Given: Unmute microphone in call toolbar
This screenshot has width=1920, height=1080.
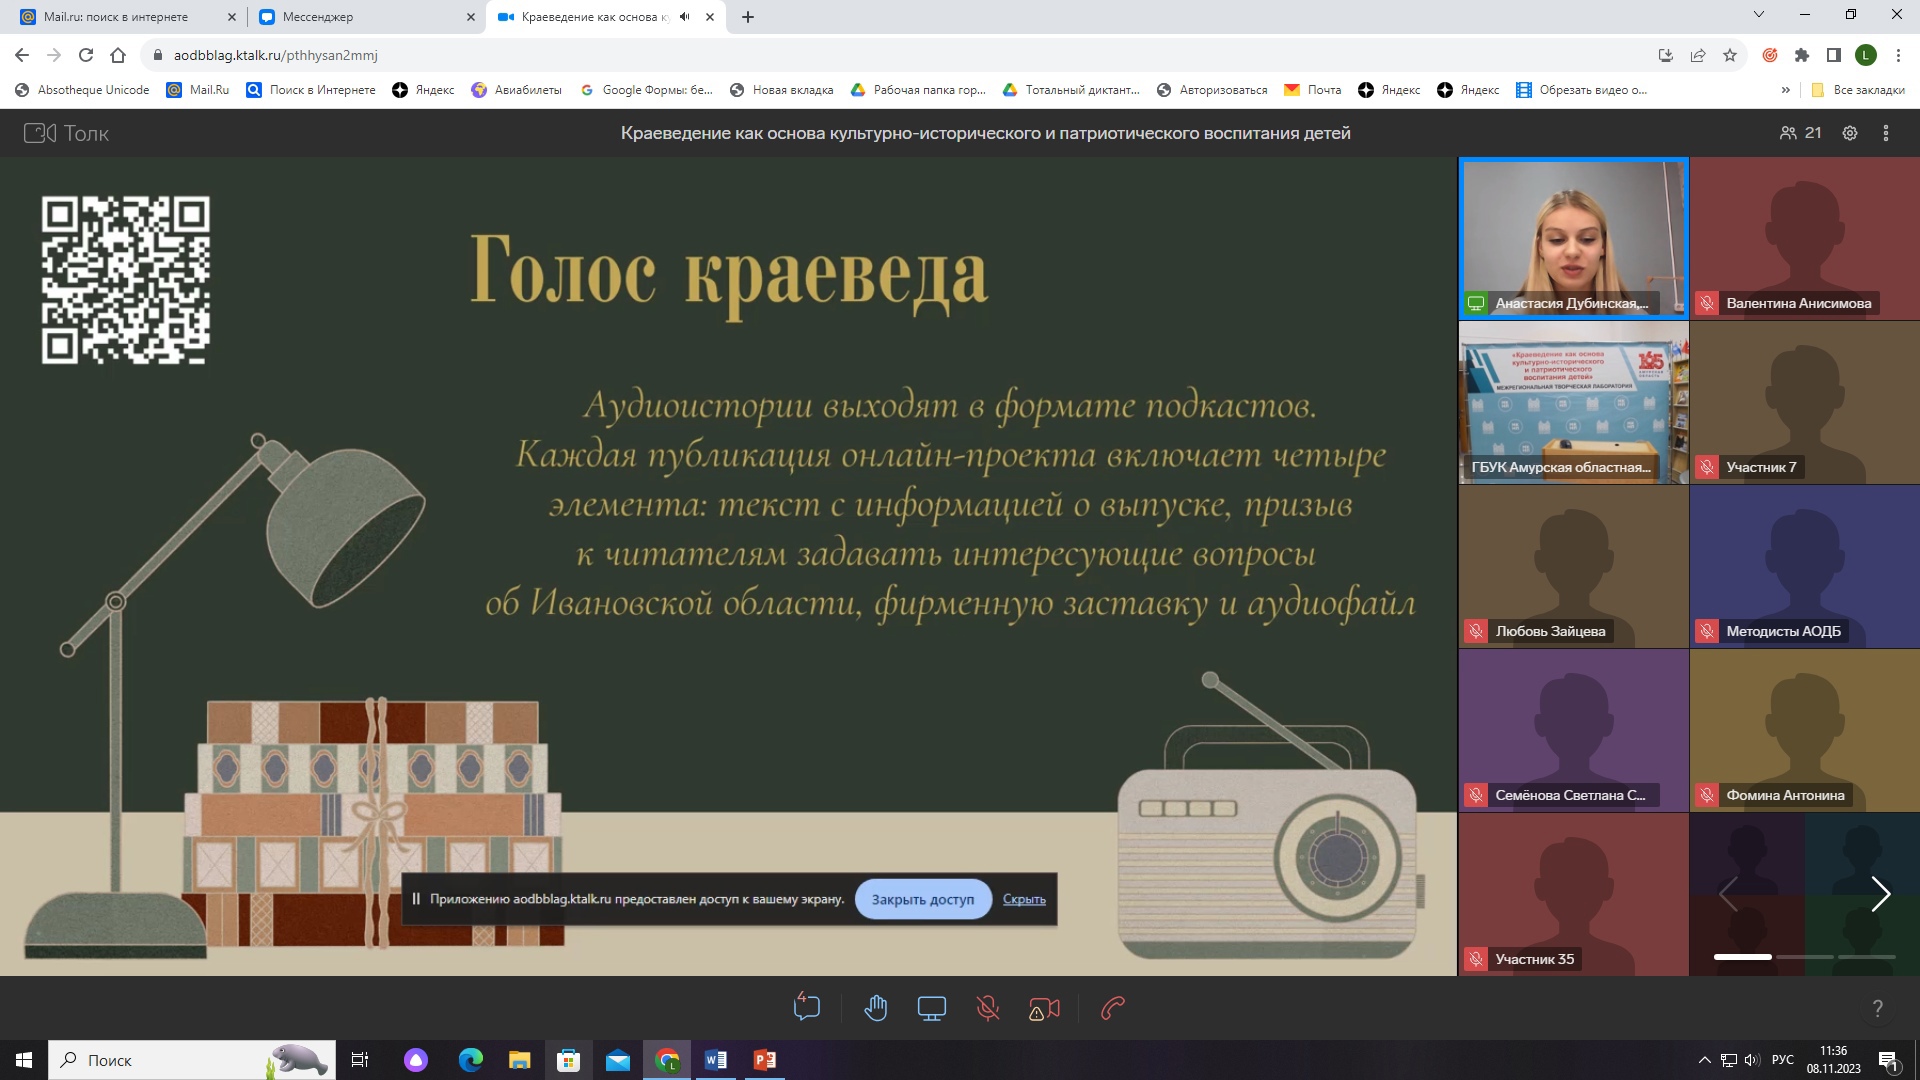Looking at the screenshot, I should coord(988,1008).
